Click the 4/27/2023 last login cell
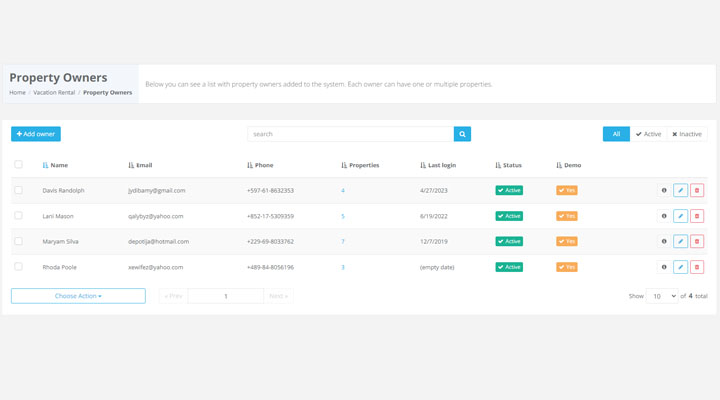 coord(433,191)
